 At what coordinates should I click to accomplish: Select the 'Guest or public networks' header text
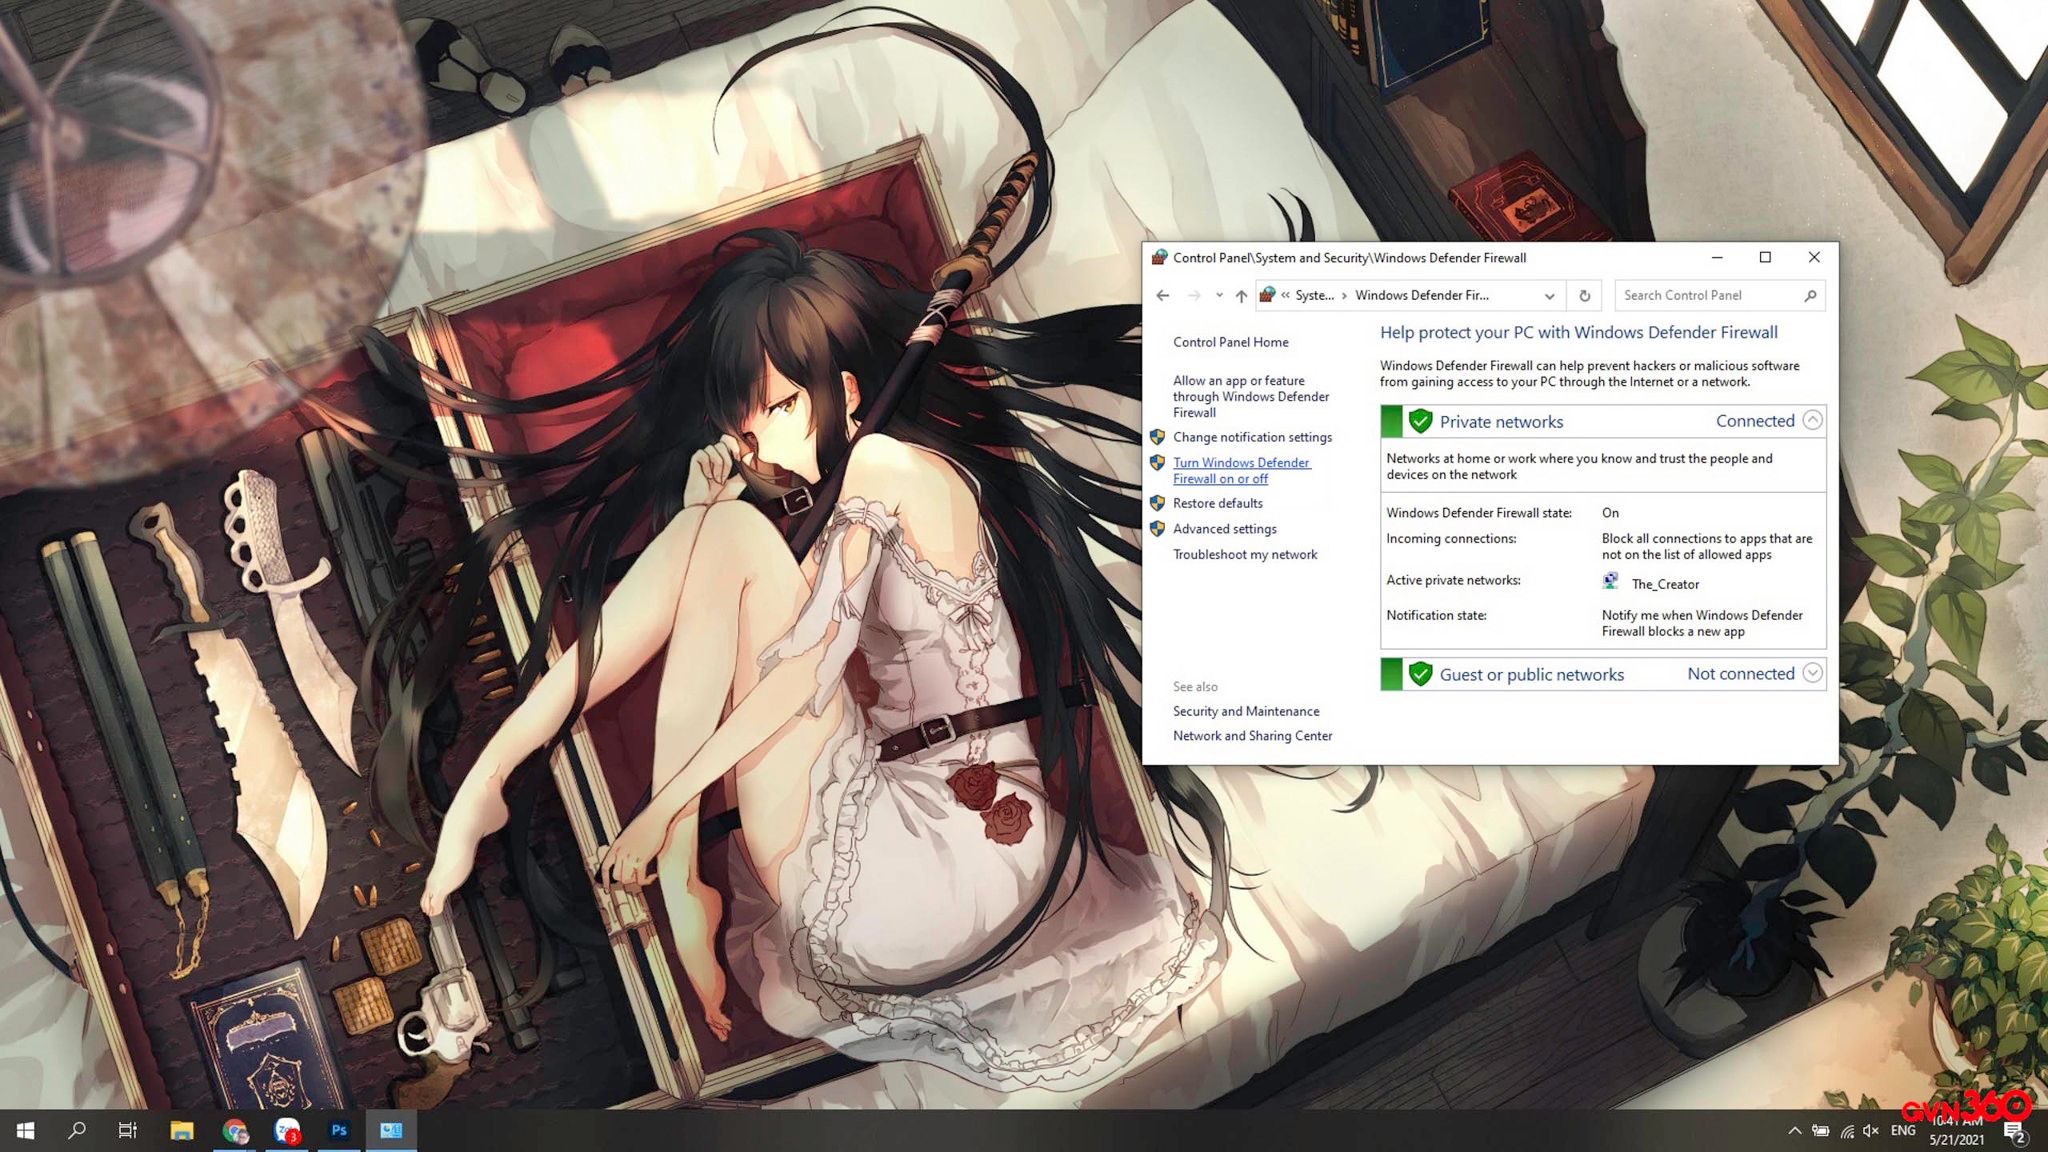[1531, 675]
